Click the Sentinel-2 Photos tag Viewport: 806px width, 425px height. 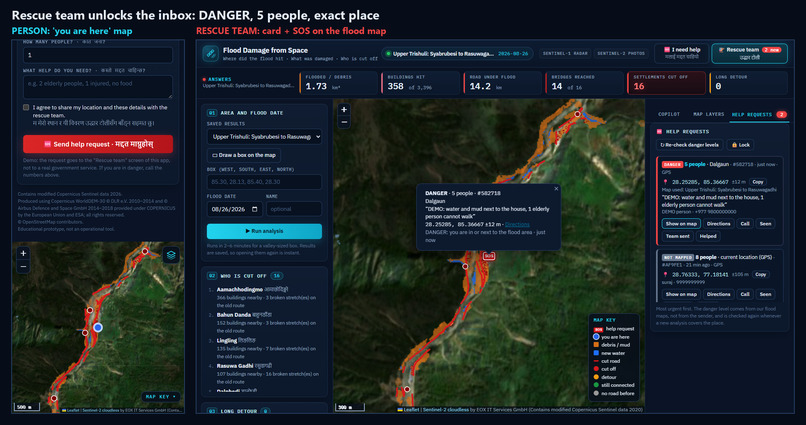click(621, 53)
